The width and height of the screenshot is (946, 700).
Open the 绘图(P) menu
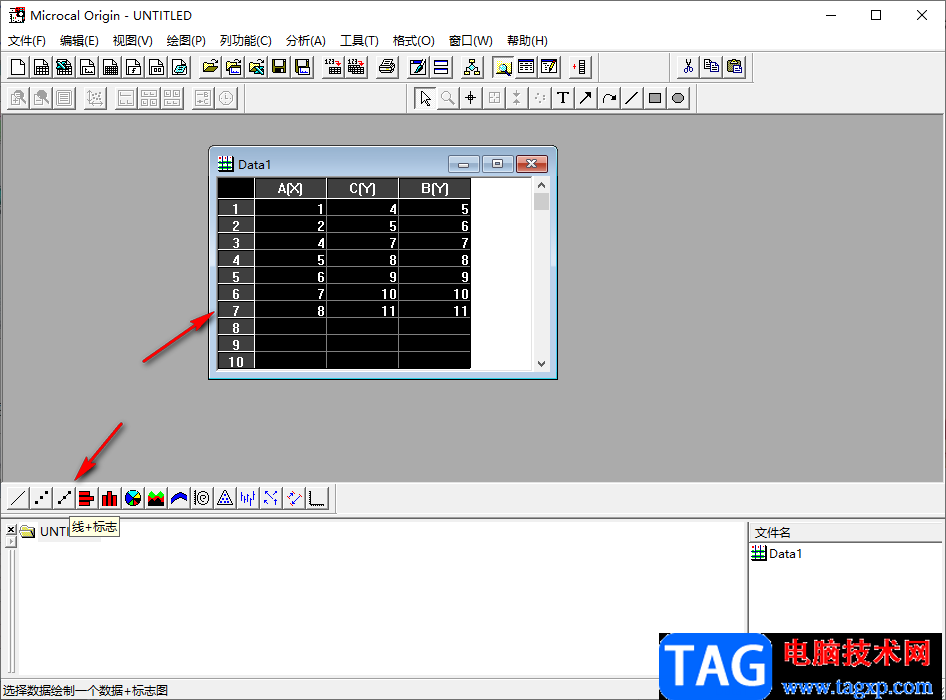[x=186, y=40]
